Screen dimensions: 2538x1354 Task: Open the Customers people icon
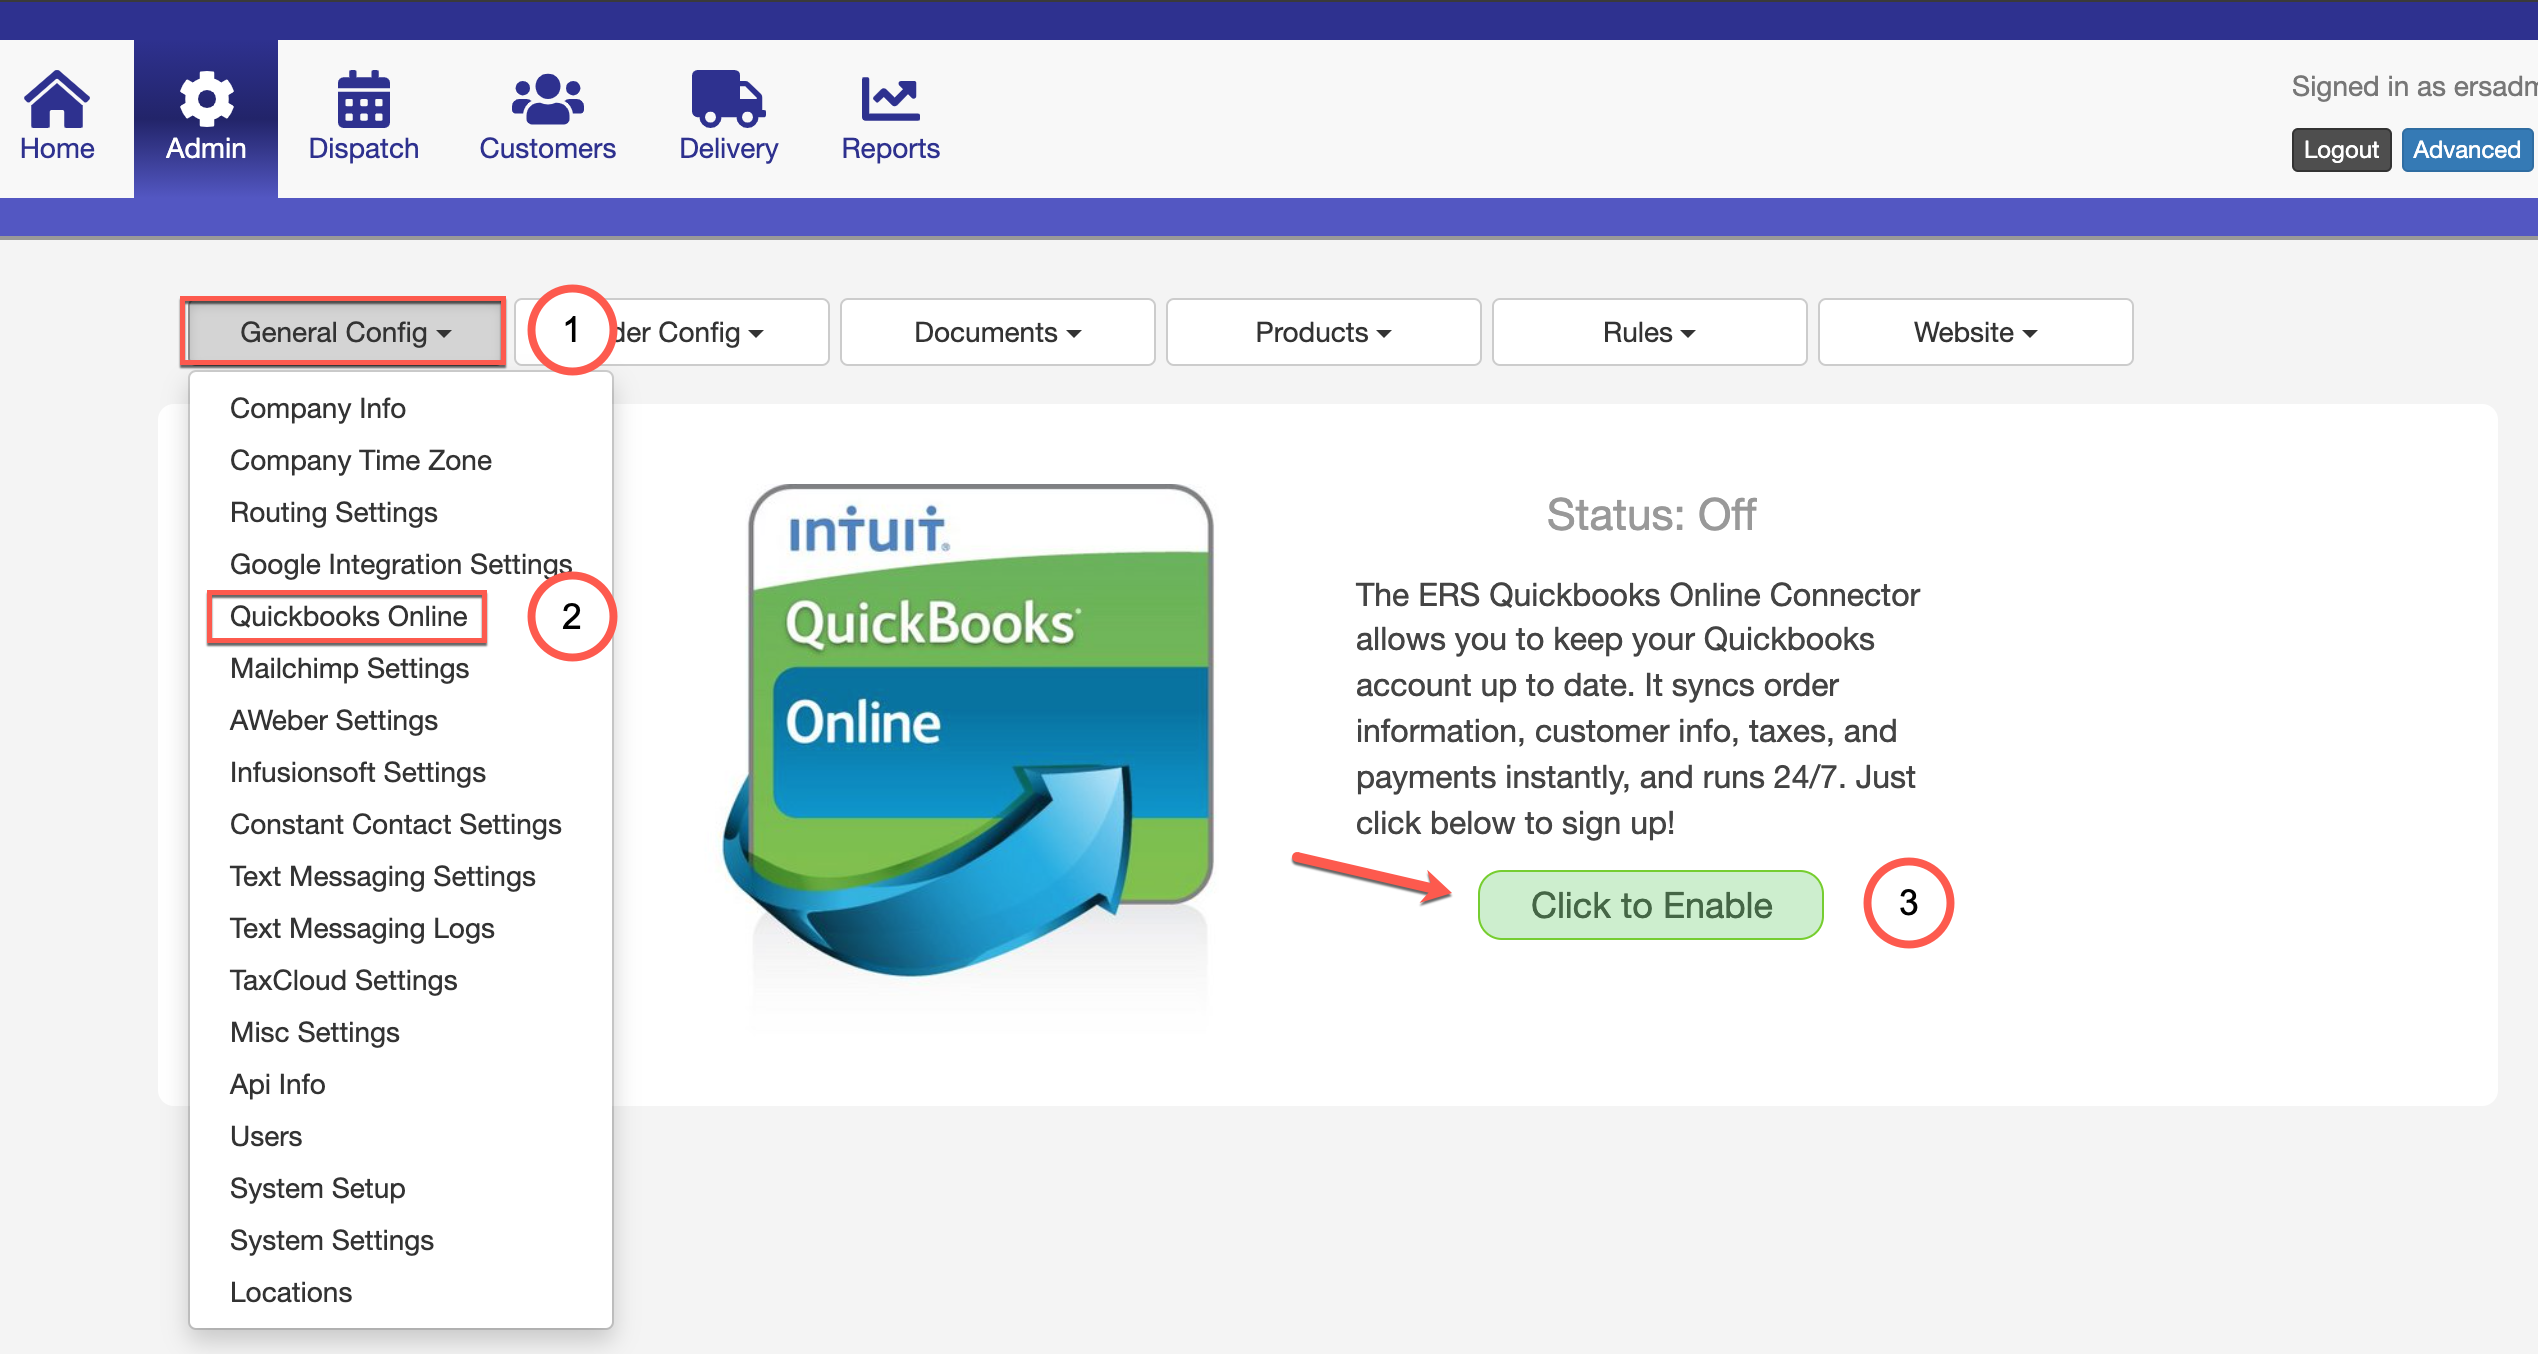click(547, 100)
